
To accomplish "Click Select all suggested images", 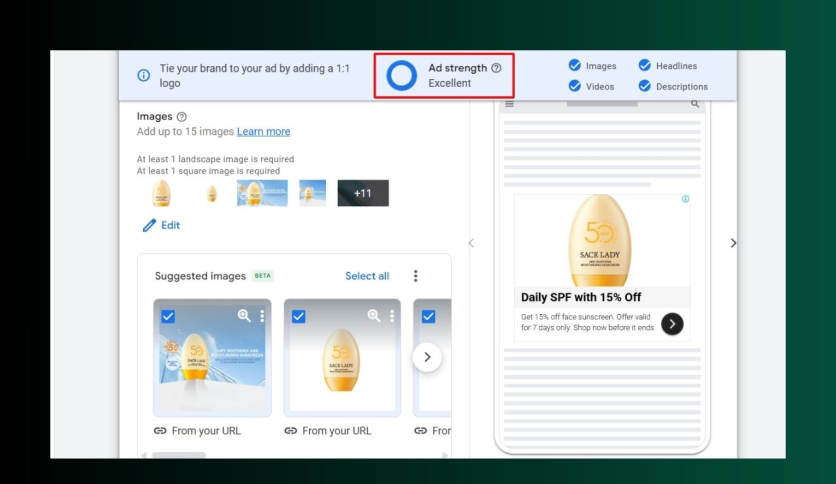I will pos(367,276).
